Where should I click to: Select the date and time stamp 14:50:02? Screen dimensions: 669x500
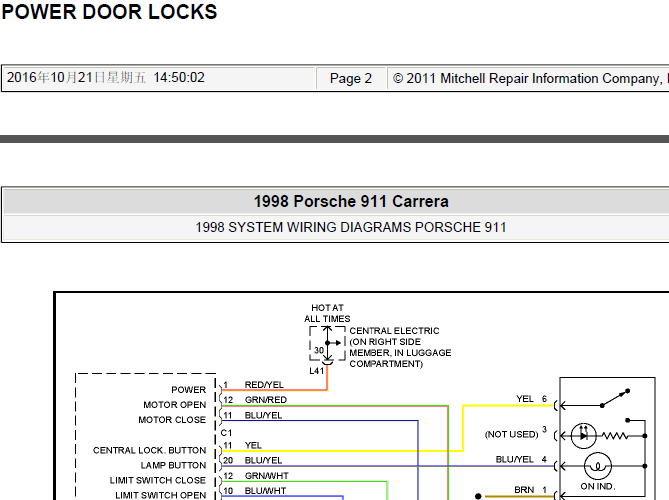tap(106, 78)
